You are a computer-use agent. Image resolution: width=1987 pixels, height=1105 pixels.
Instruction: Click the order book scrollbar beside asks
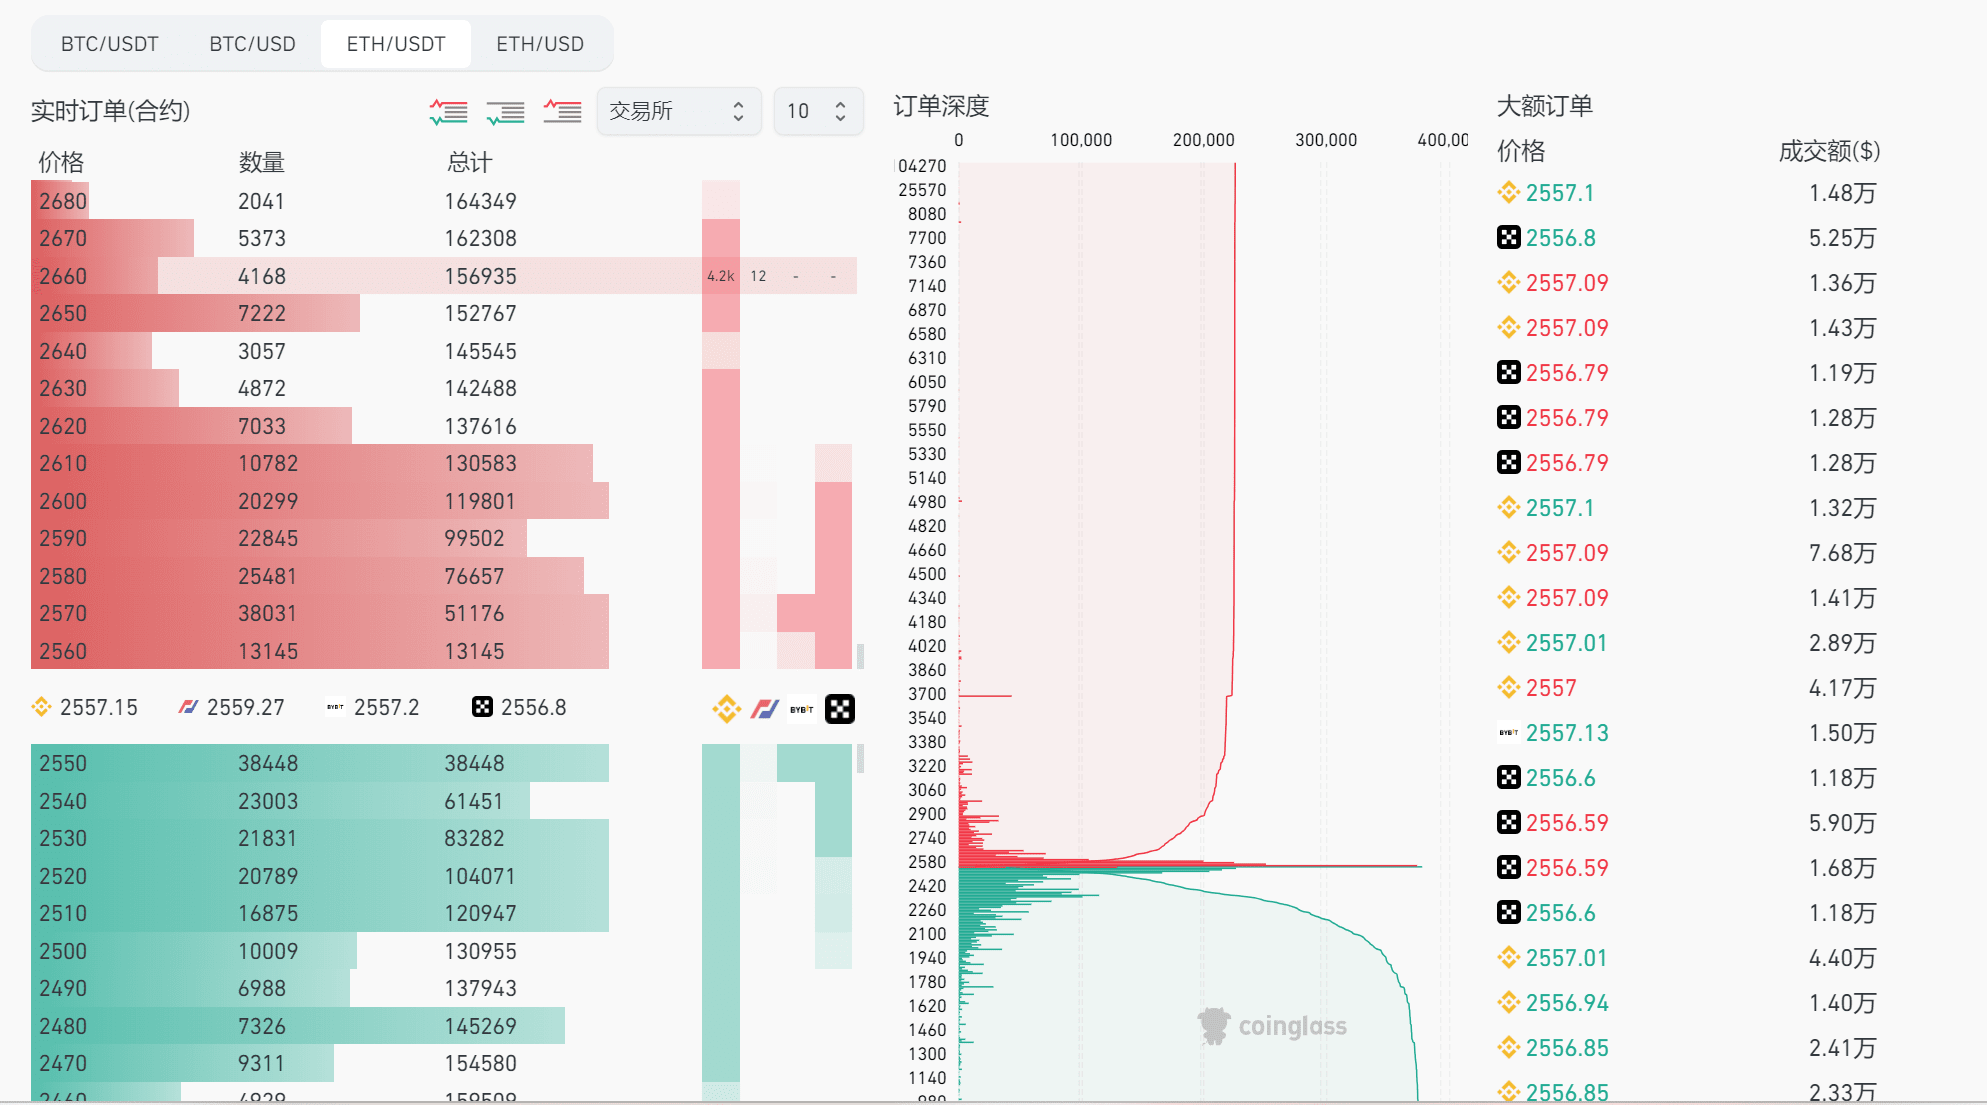point(860,656)
